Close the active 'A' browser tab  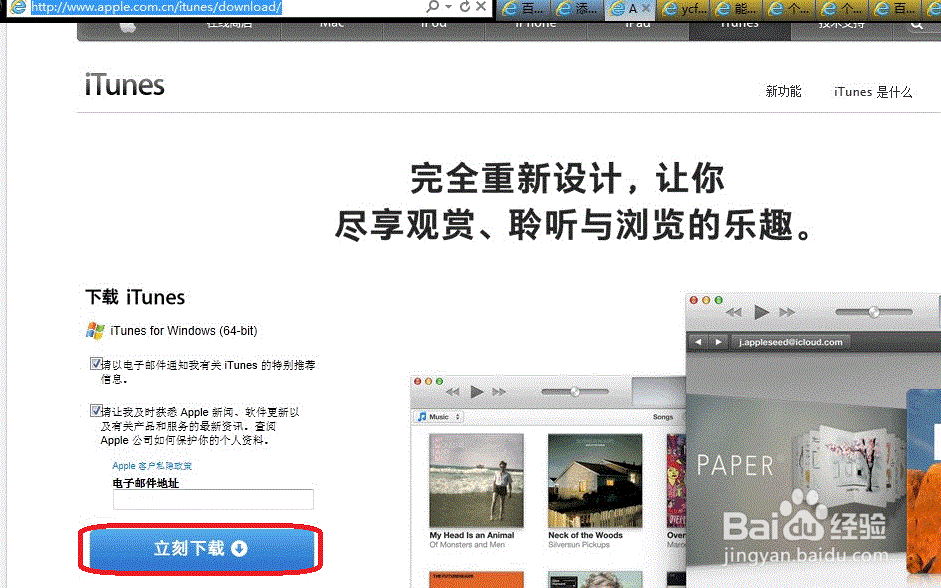(x=646, y=8)
